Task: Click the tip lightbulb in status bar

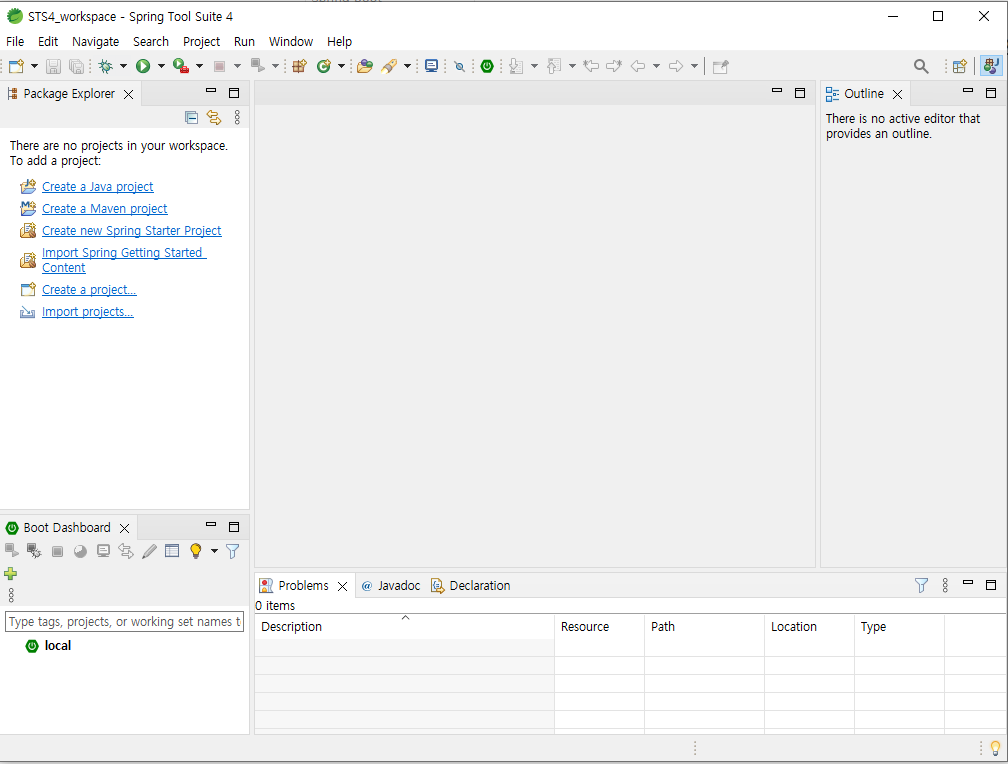Action: point(995,749)
